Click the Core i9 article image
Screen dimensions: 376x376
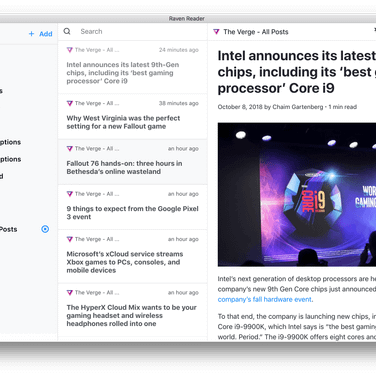(297, 194)
